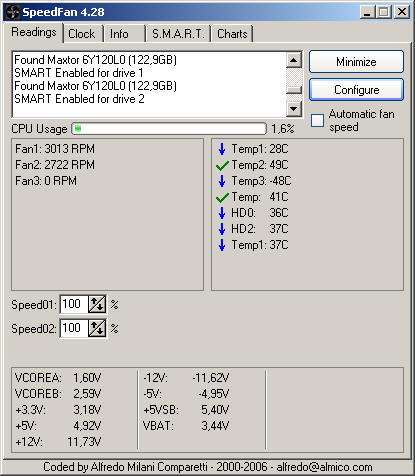Click the blue down arrow beside Temp3: -48C
This screenshot has height=476, width=415.
click(x=222, y=181)
